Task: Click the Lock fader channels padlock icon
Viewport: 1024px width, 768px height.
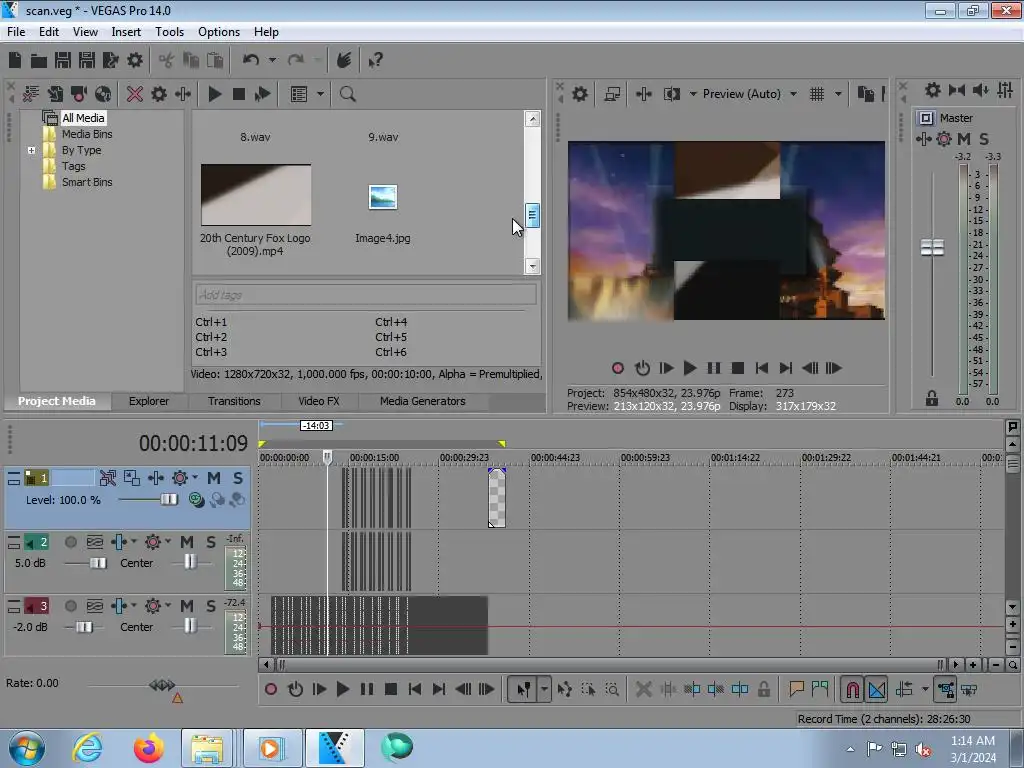Action: [x=931, y=398]
